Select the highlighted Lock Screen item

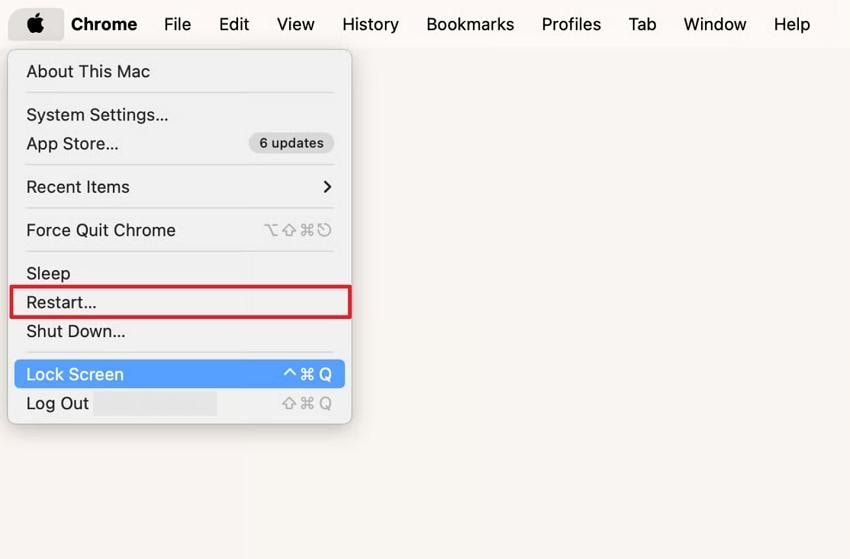[179, 374]
